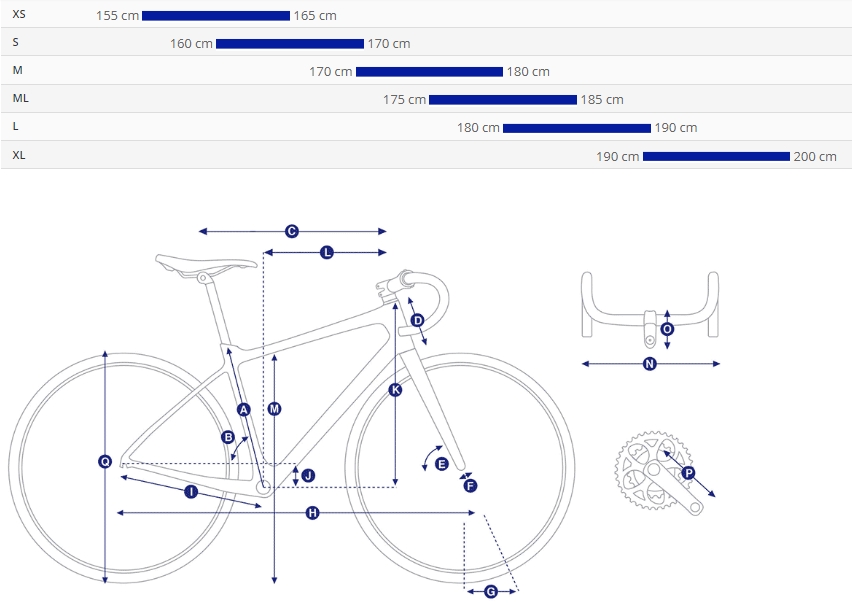This screenshot has width=852, height=603.
Task: Click the H wheelbase marker
Action: coord(312,513)
